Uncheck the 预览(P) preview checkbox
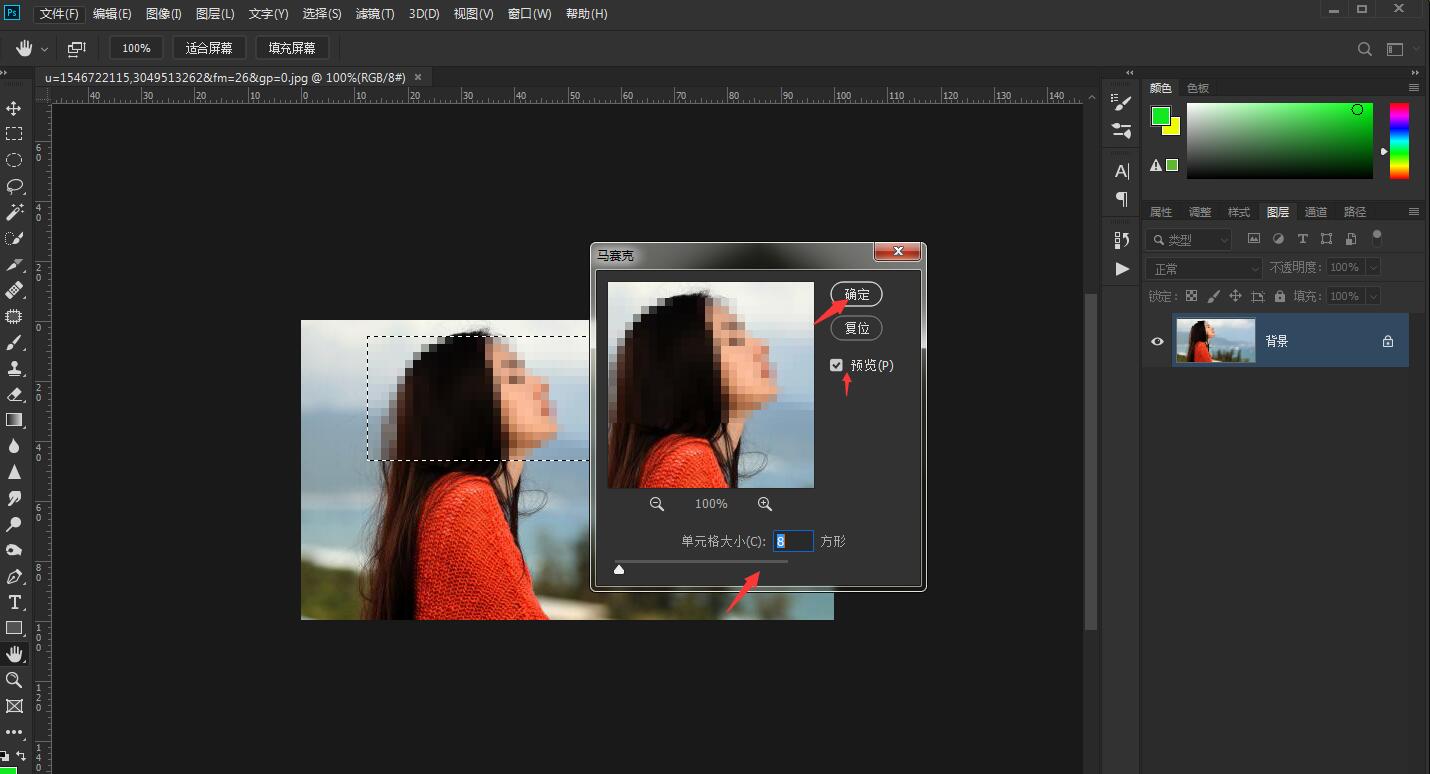The width and height of the screenshot is (1430, 774). (x=836, y=365)
